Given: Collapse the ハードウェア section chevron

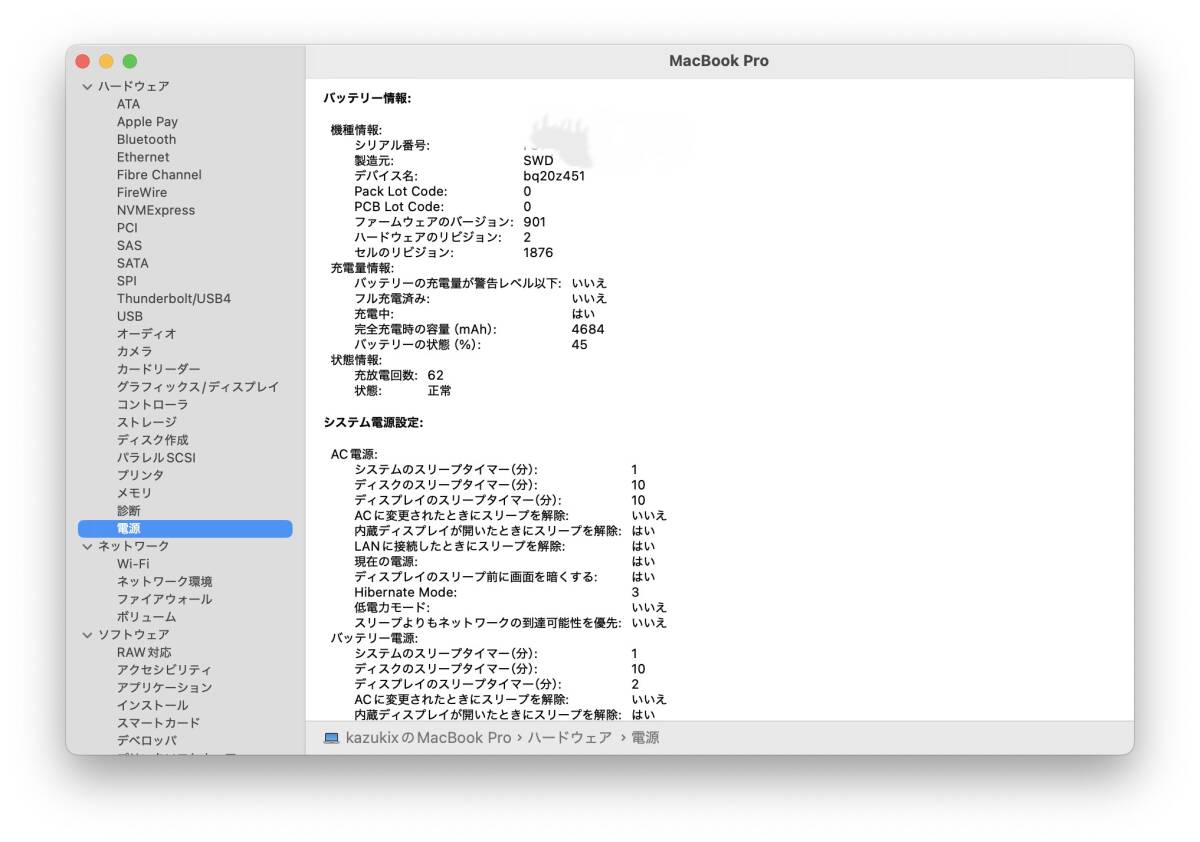Looking at the screenshot, I should [87, 86].
